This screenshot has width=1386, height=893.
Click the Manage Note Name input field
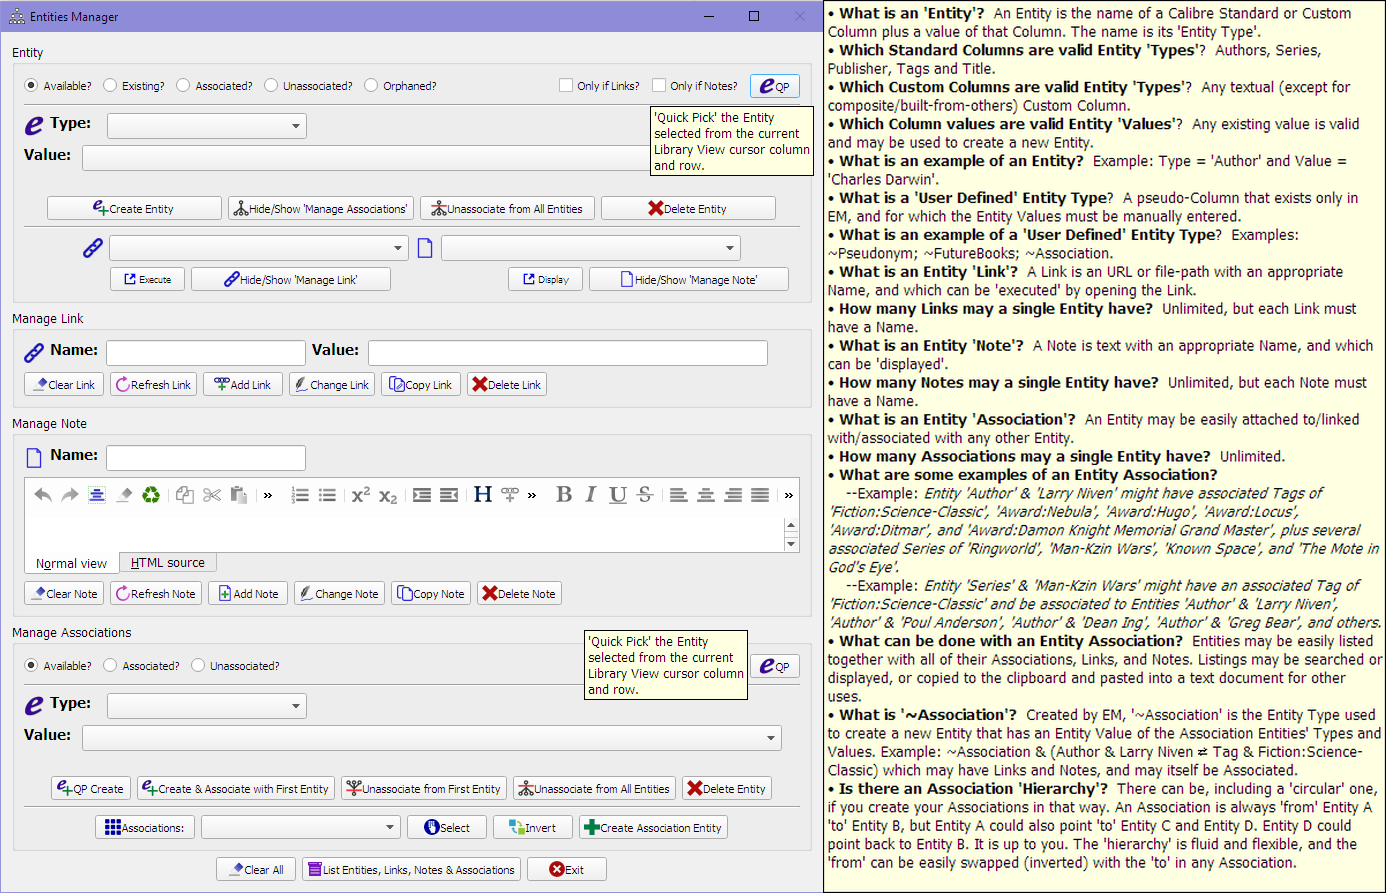206,457
